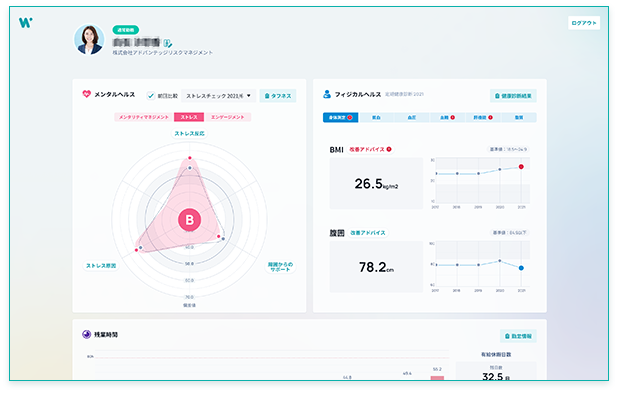Image resolution: width=618 pixels, height=394 pixels.
Task: Click the W logo at top left
Action: [26, 22]
